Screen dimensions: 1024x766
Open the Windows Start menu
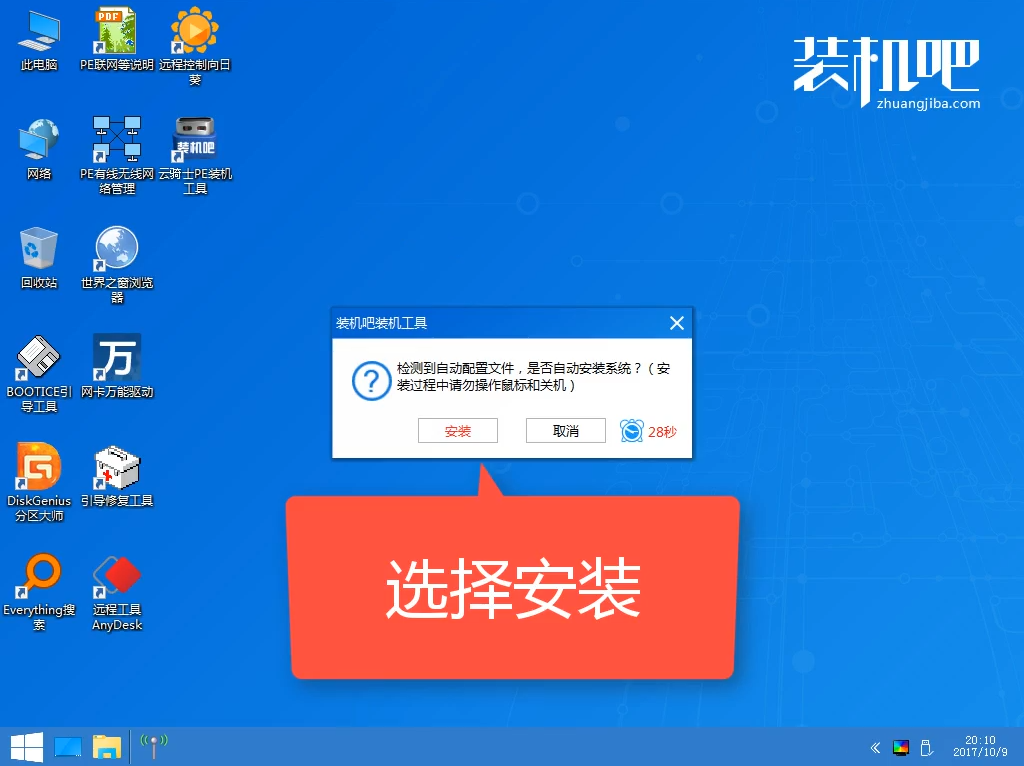[26, 746]
